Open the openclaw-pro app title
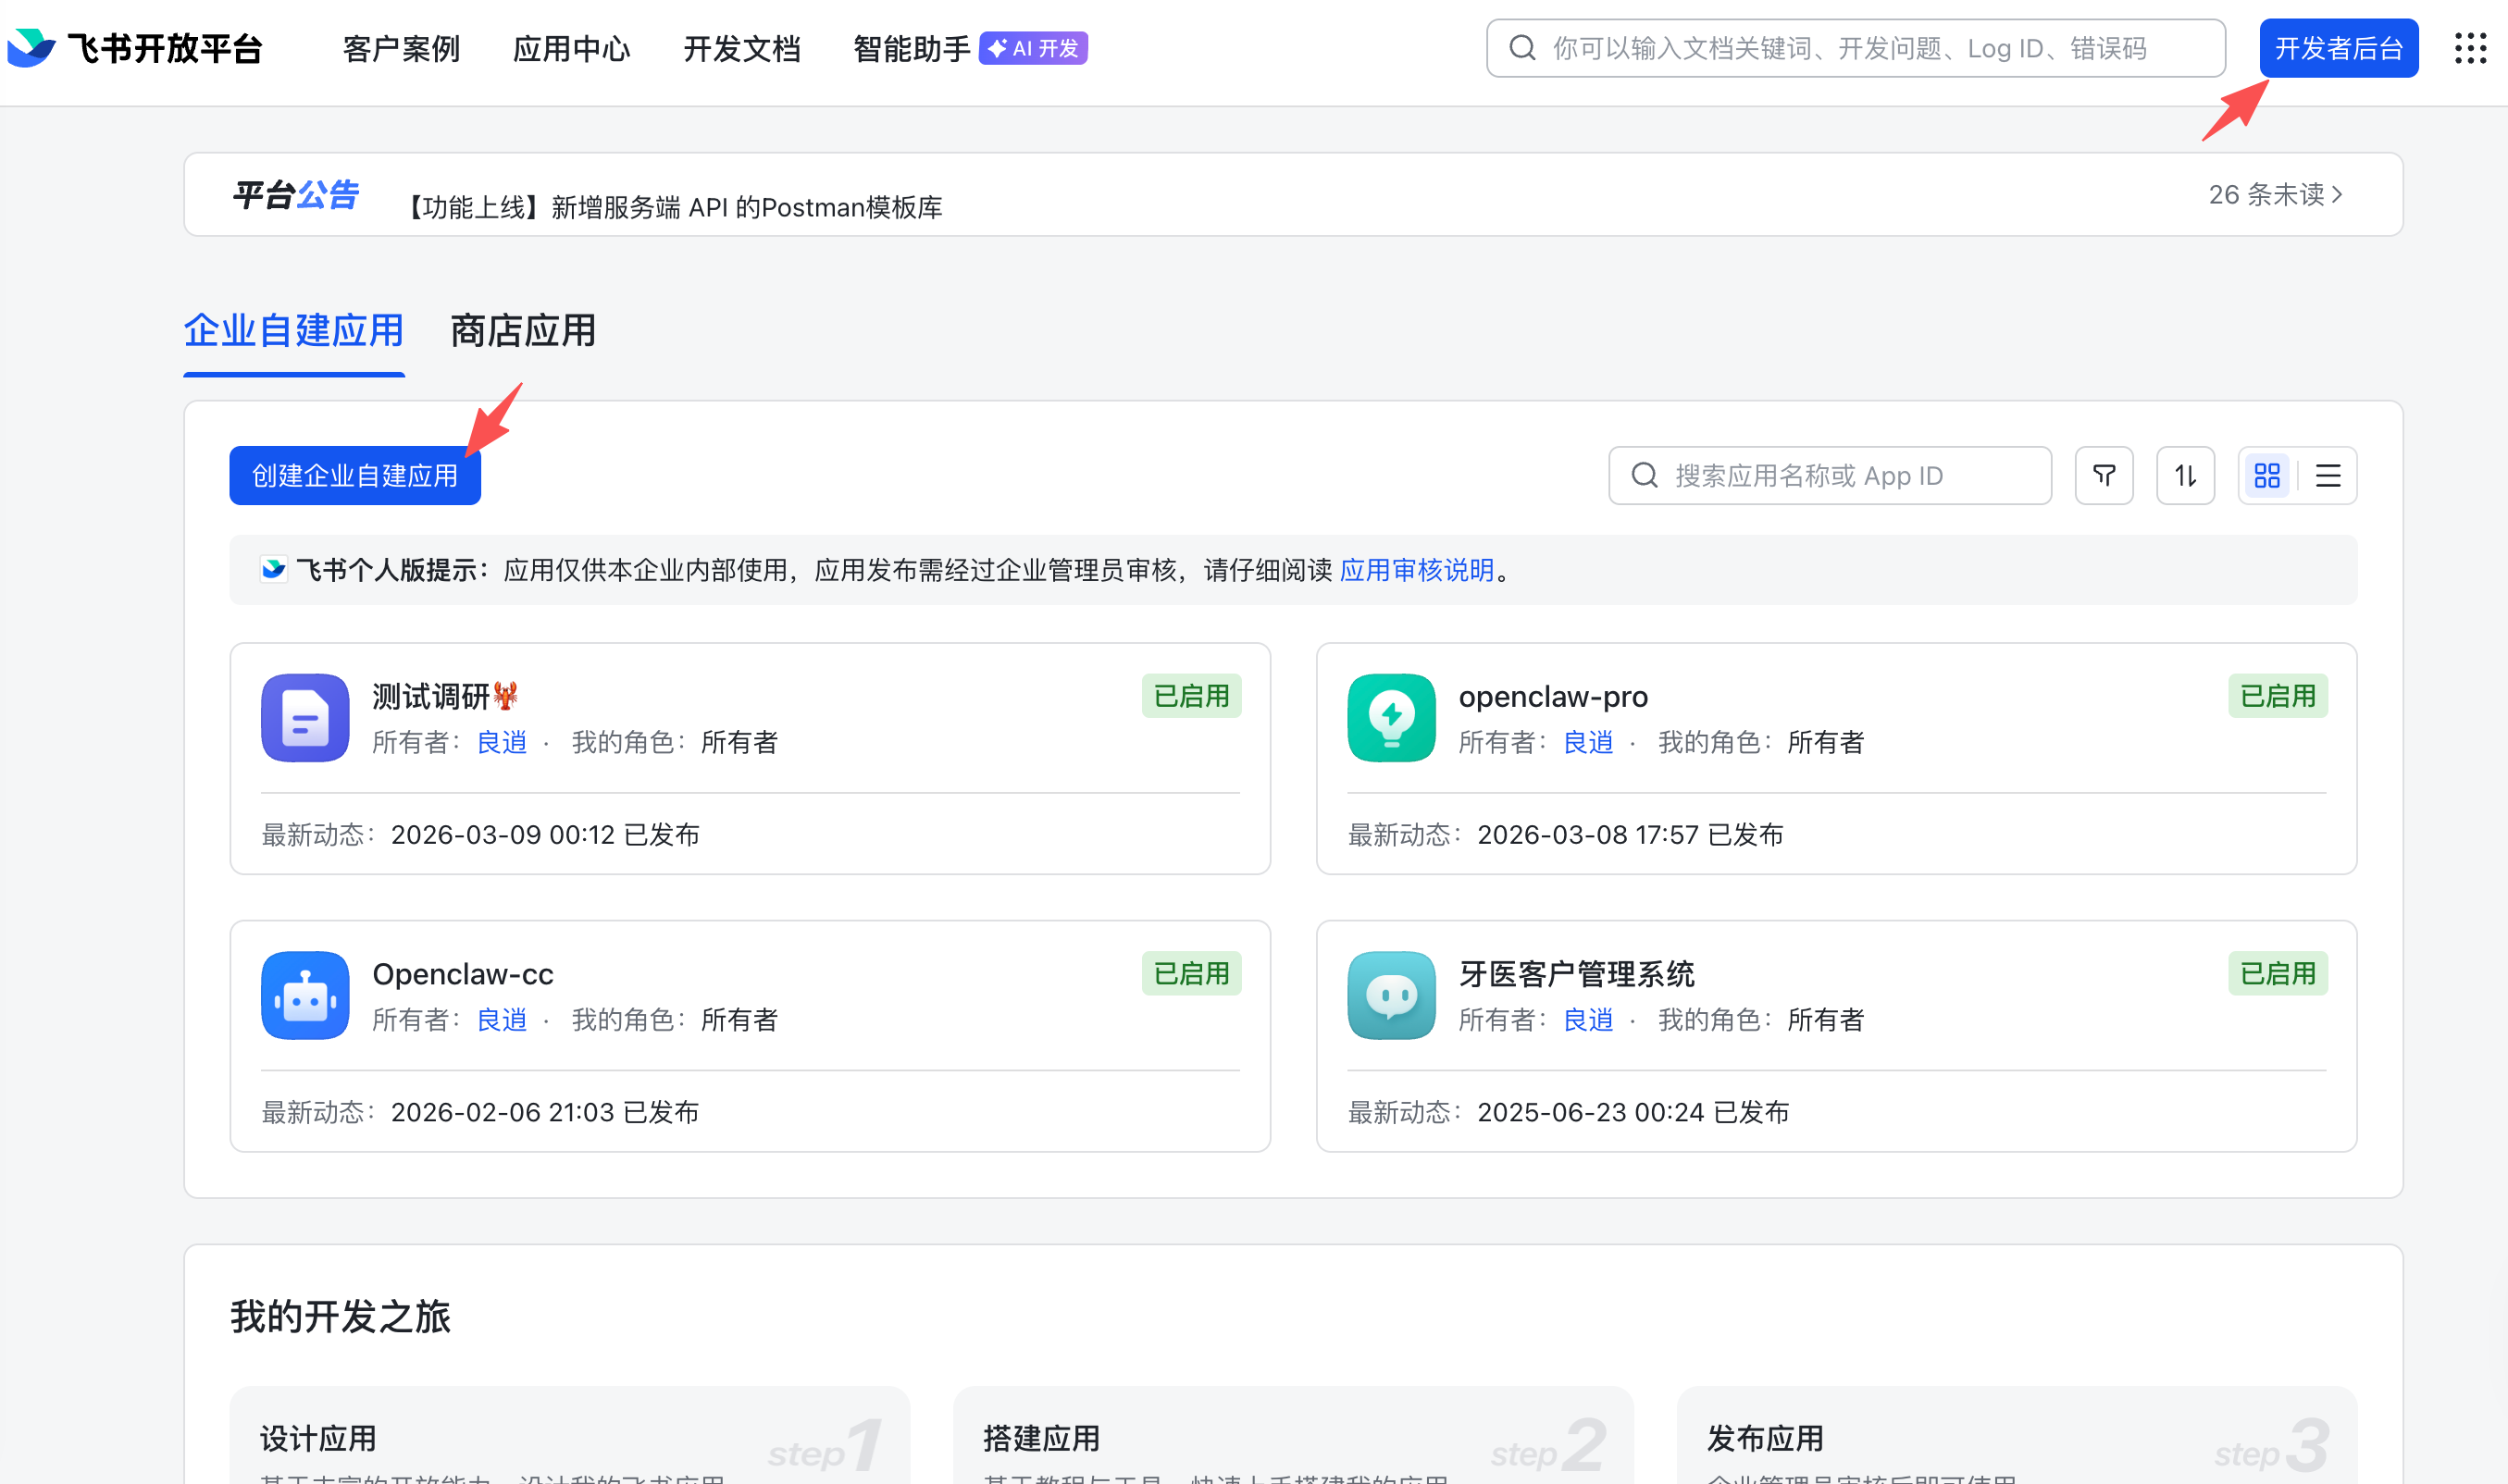Viewport: 2508px width, 1484px height. 1553,696
